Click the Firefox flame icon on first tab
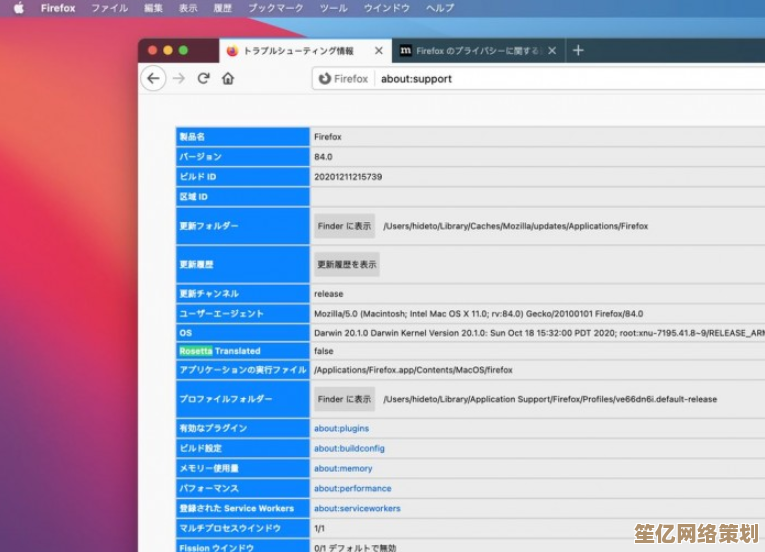Image resolution: width=765 pixels, height=552 pixels. point(233,50)
